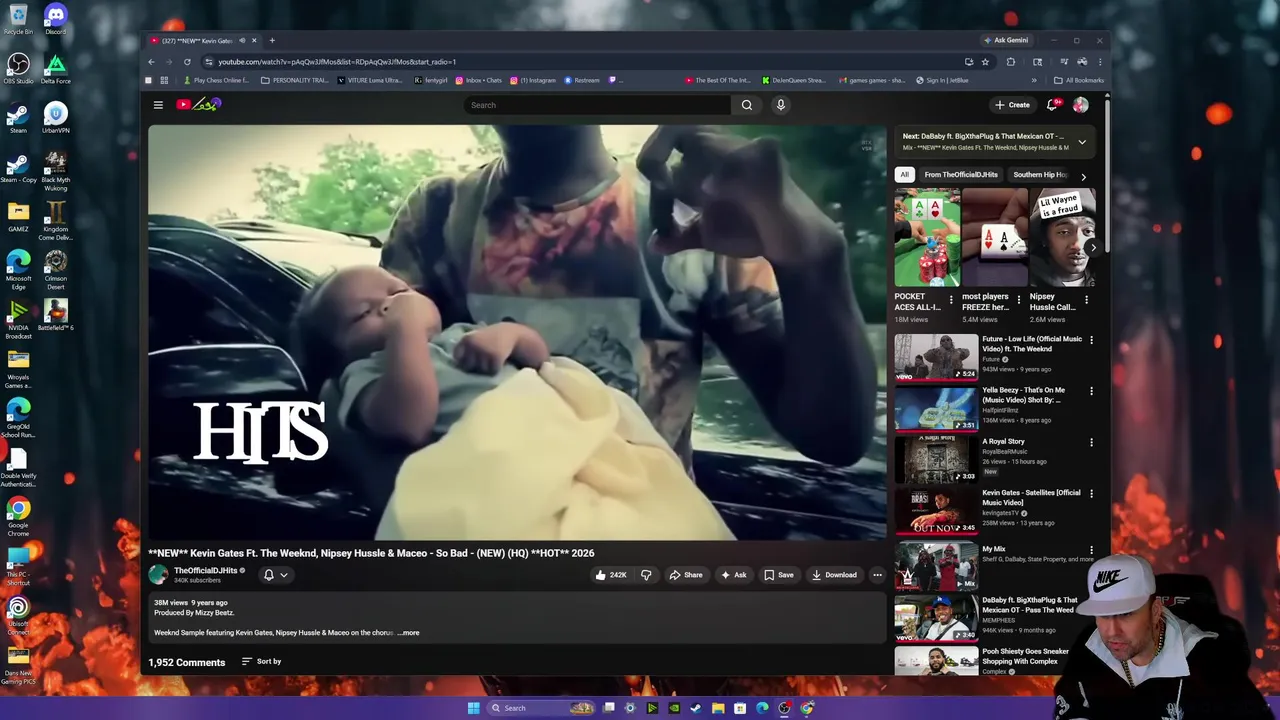The image size is (1280, 720).
Task: Open Inbox • Chats bookmark
Action: pos(478,81)
